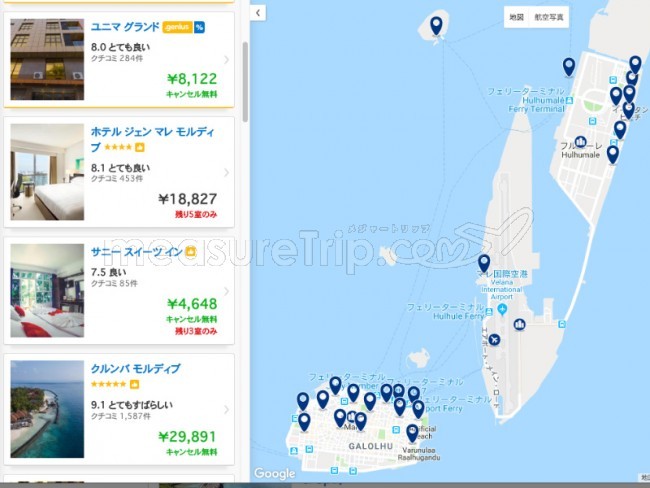Click pin near Artificial Beach
Image resolution: width=650 pixels, height=488 pixels.
coord(412,434)
